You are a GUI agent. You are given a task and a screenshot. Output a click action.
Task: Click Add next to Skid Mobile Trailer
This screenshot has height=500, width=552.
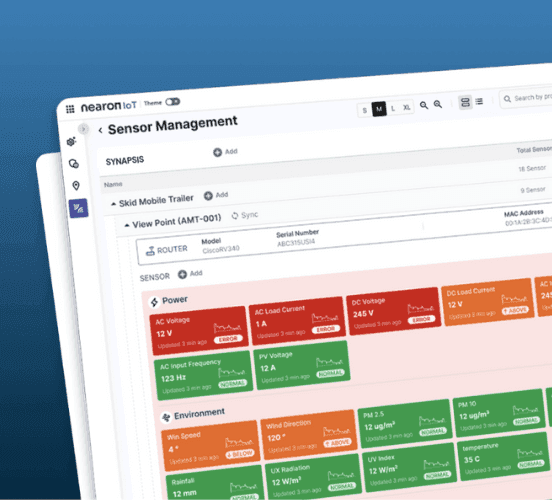tap(216, 195)
